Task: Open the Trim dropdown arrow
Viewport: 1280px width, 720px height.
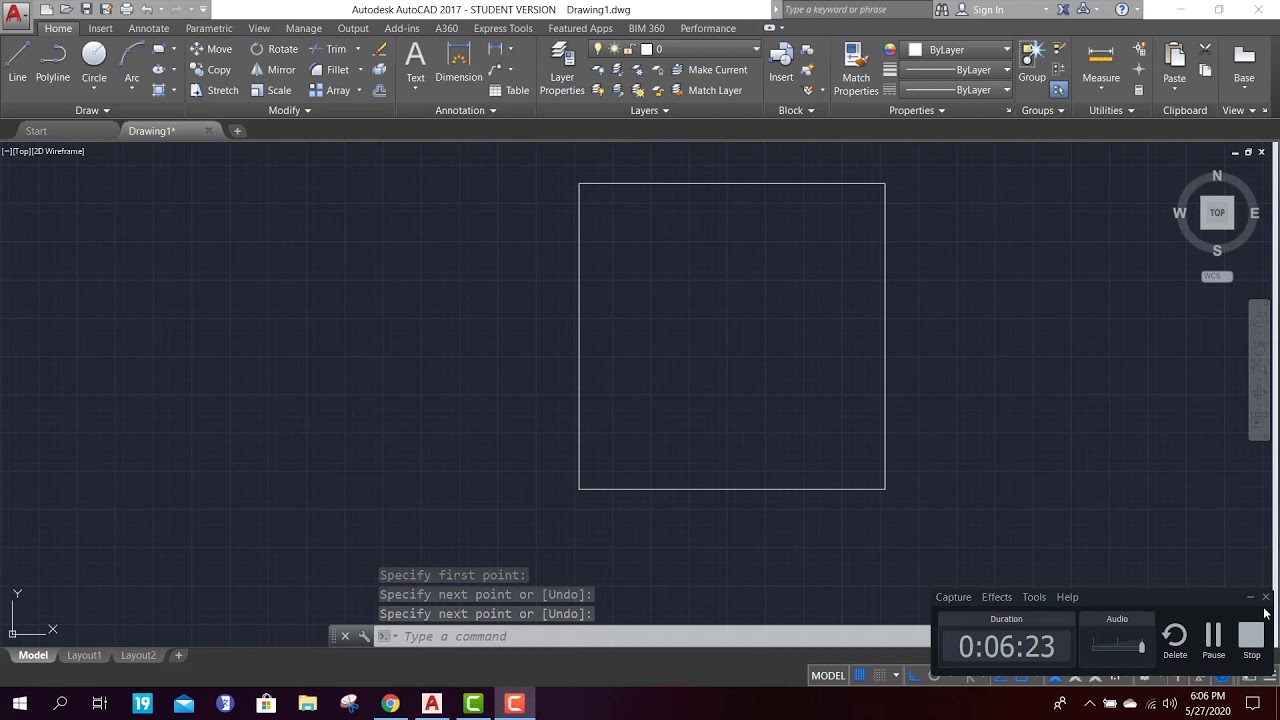Action: pos(357,49)
